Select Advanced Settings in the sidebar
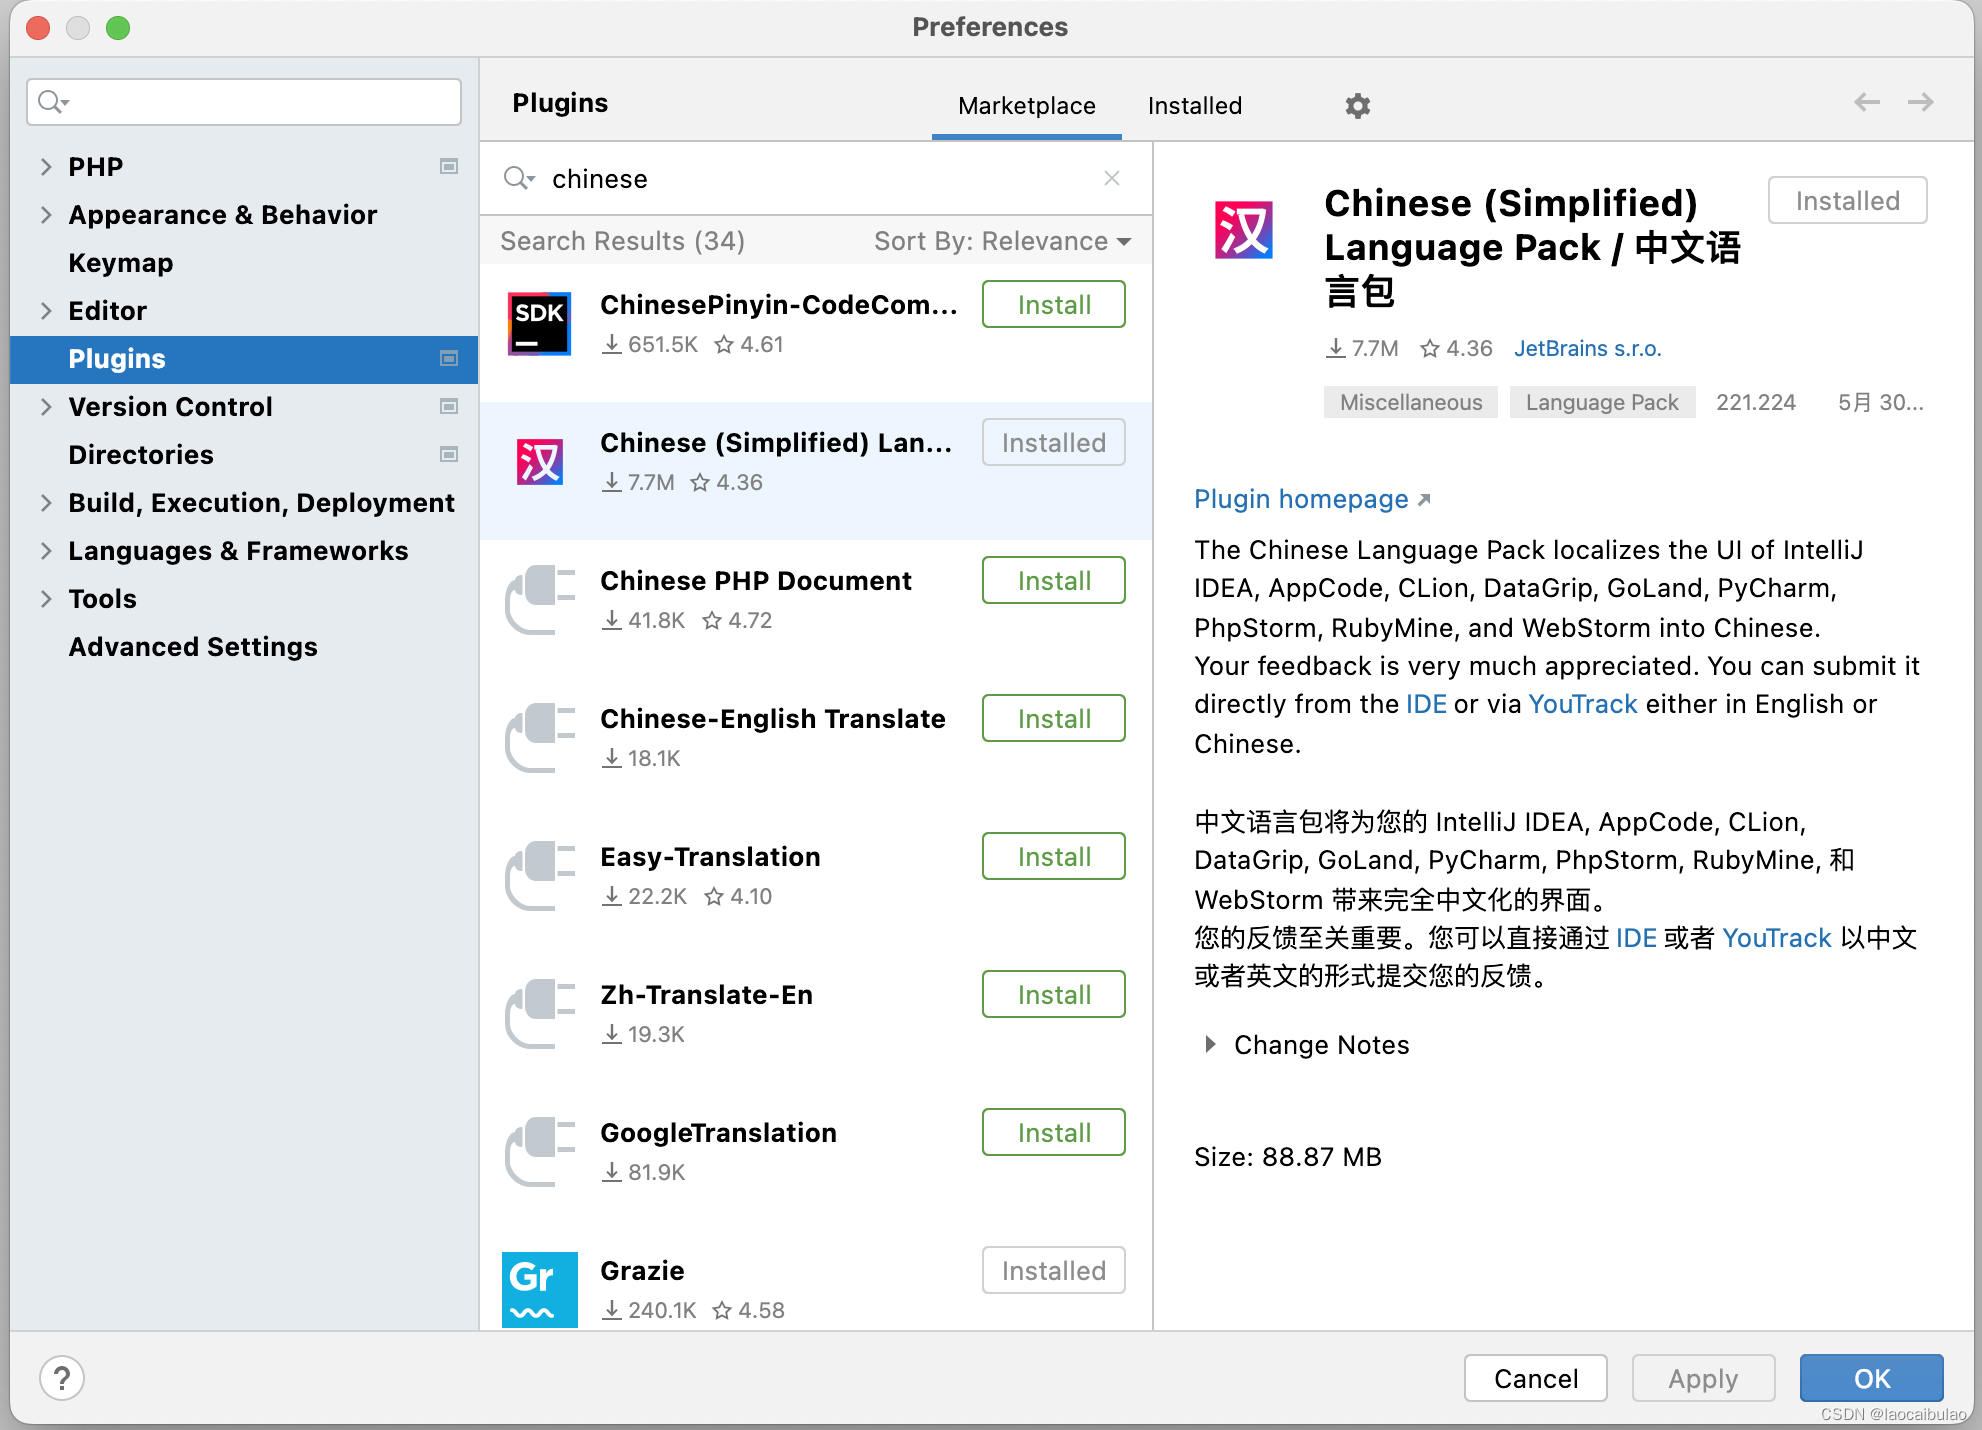This screenshot has height=1430, width=1982. 193,647
